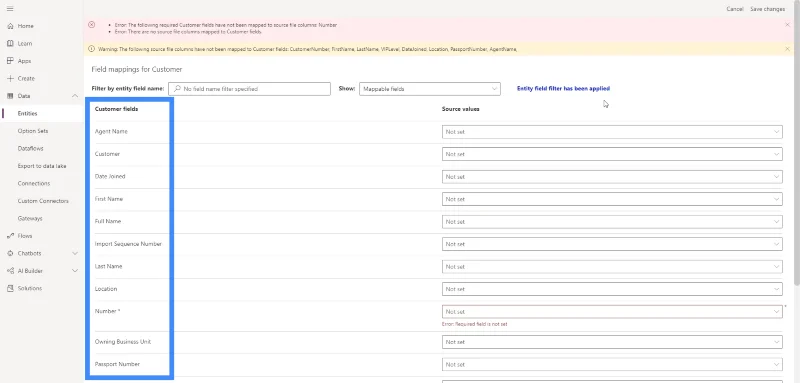Open the Apps grid icon
This screenshot has width=800, height=383.
pyautogui.click(x=10, y=61)
